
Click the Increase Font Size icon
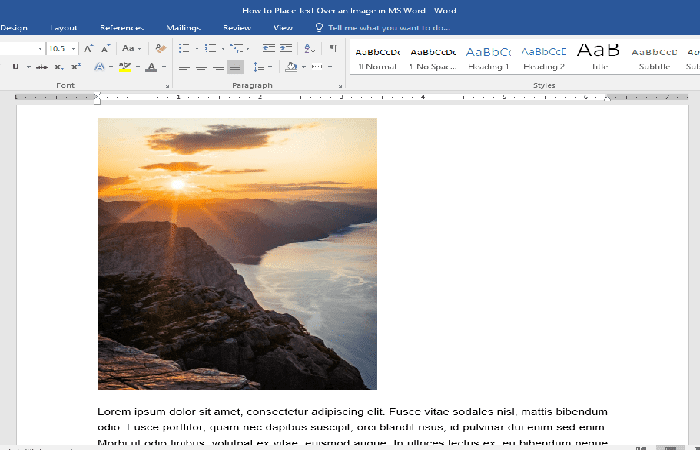point(88,48)
